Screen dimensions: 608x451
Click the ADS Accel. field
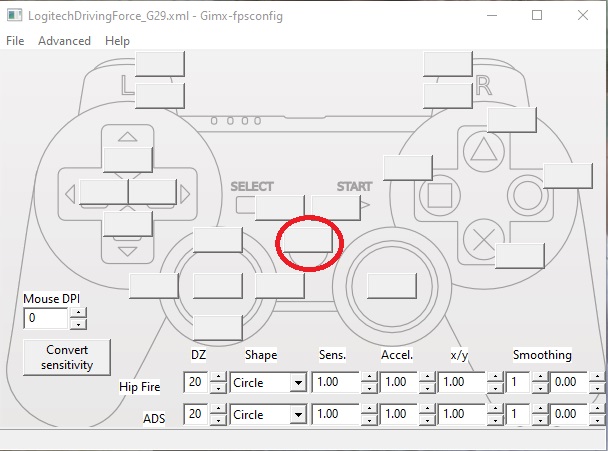(x=399, y=414)
